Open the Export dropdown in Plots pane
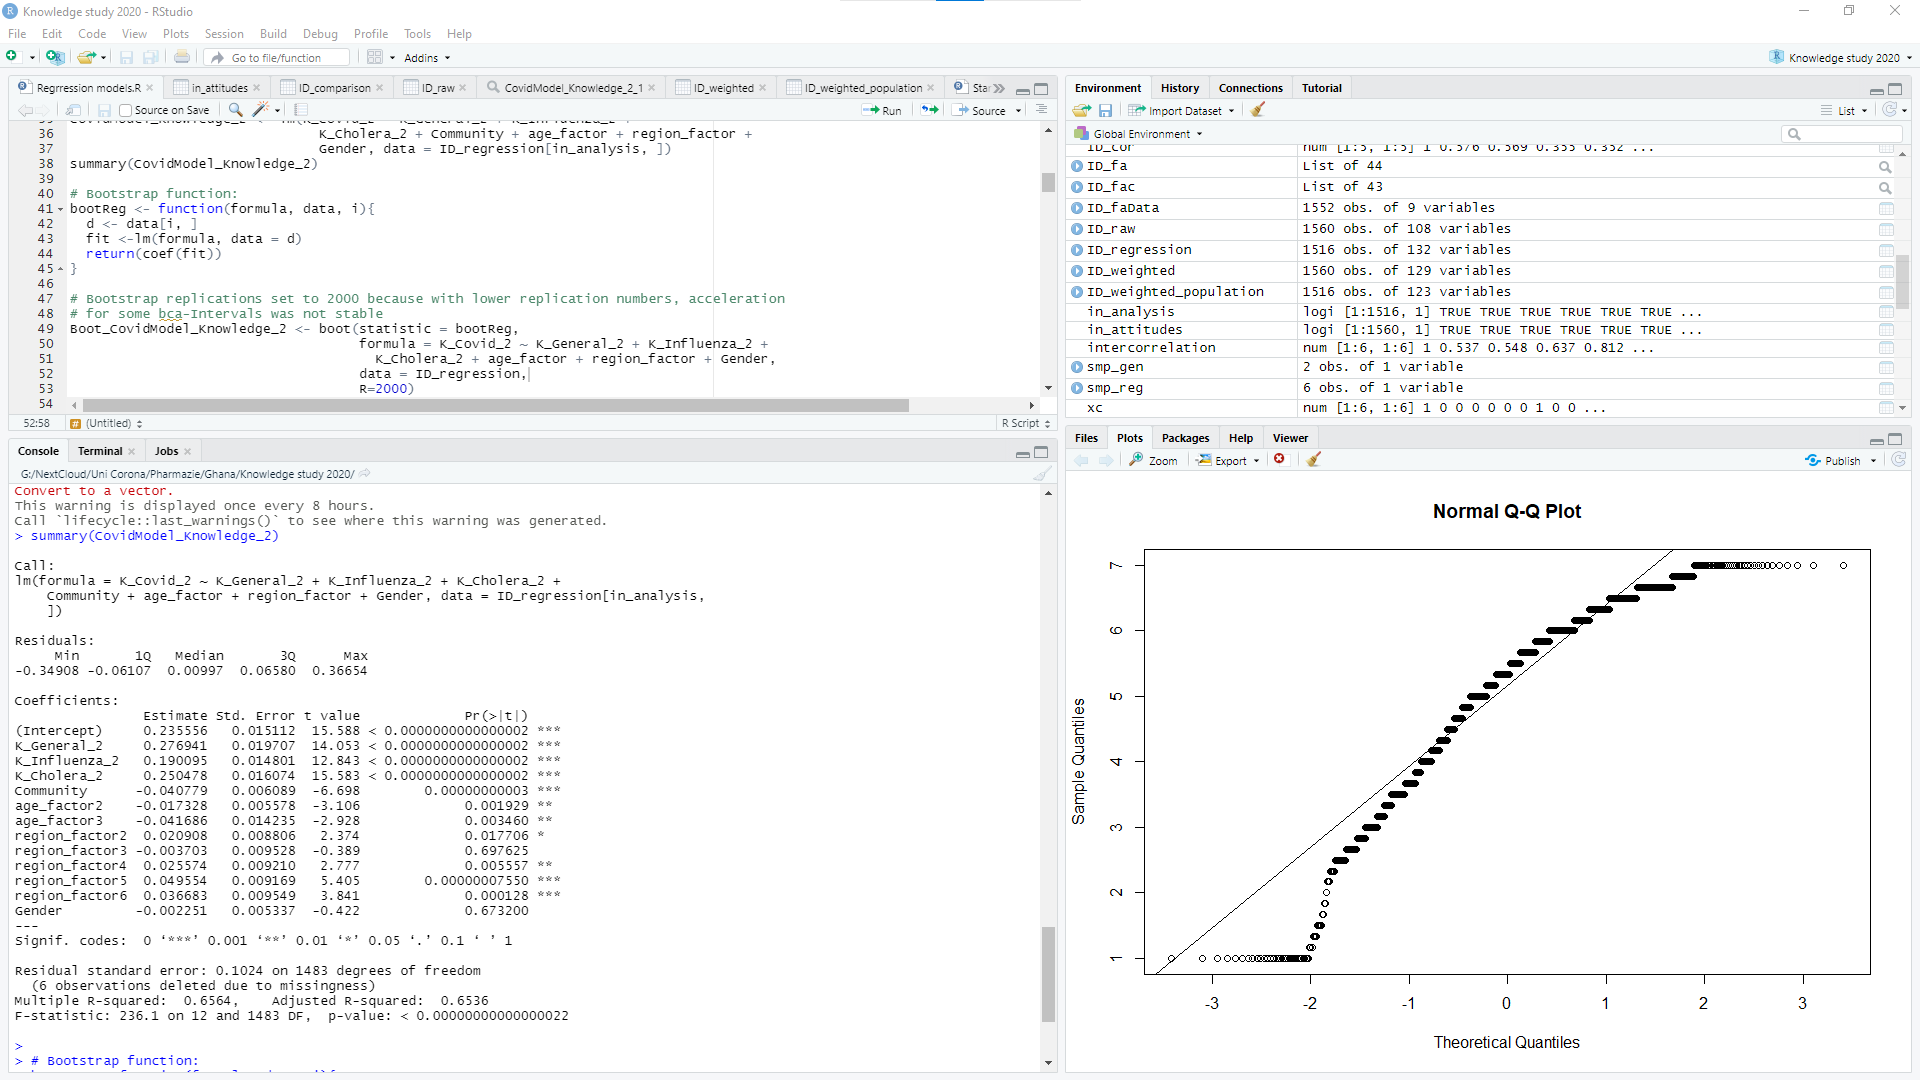The image size is (1920, 1080). pos(1230,460)
